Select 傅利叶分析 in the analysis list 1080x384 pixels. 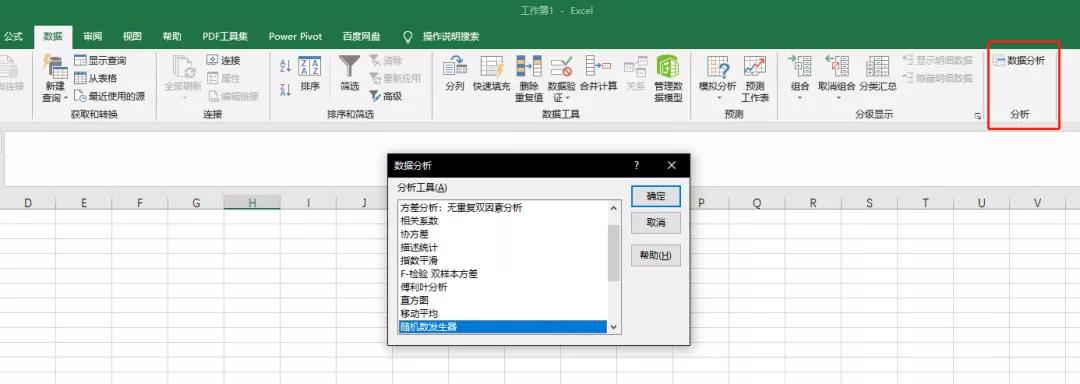coord(503,287)
